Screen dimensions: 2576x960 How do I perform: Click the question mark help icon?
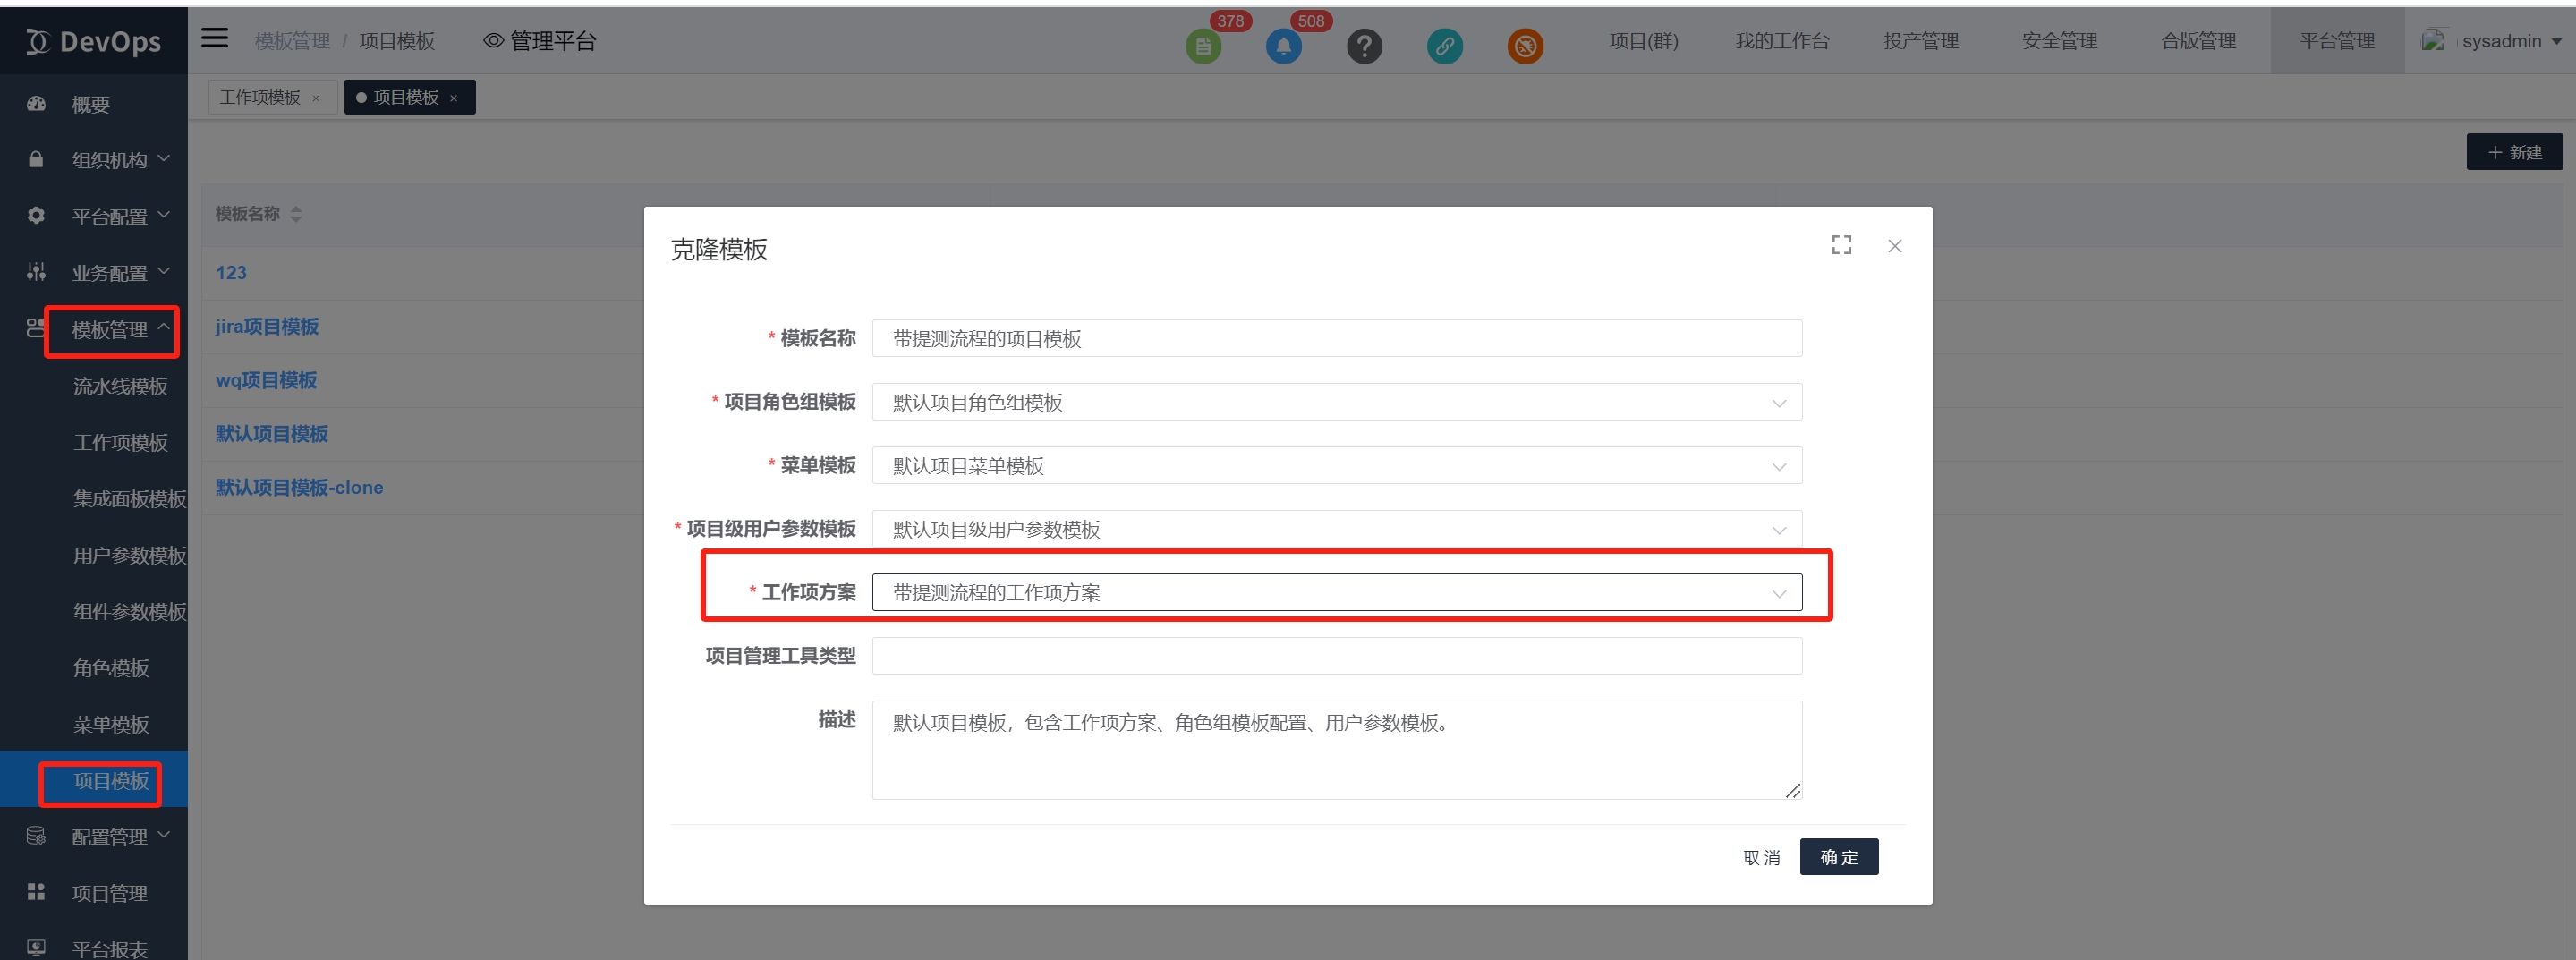click(x=1364, y=46)
